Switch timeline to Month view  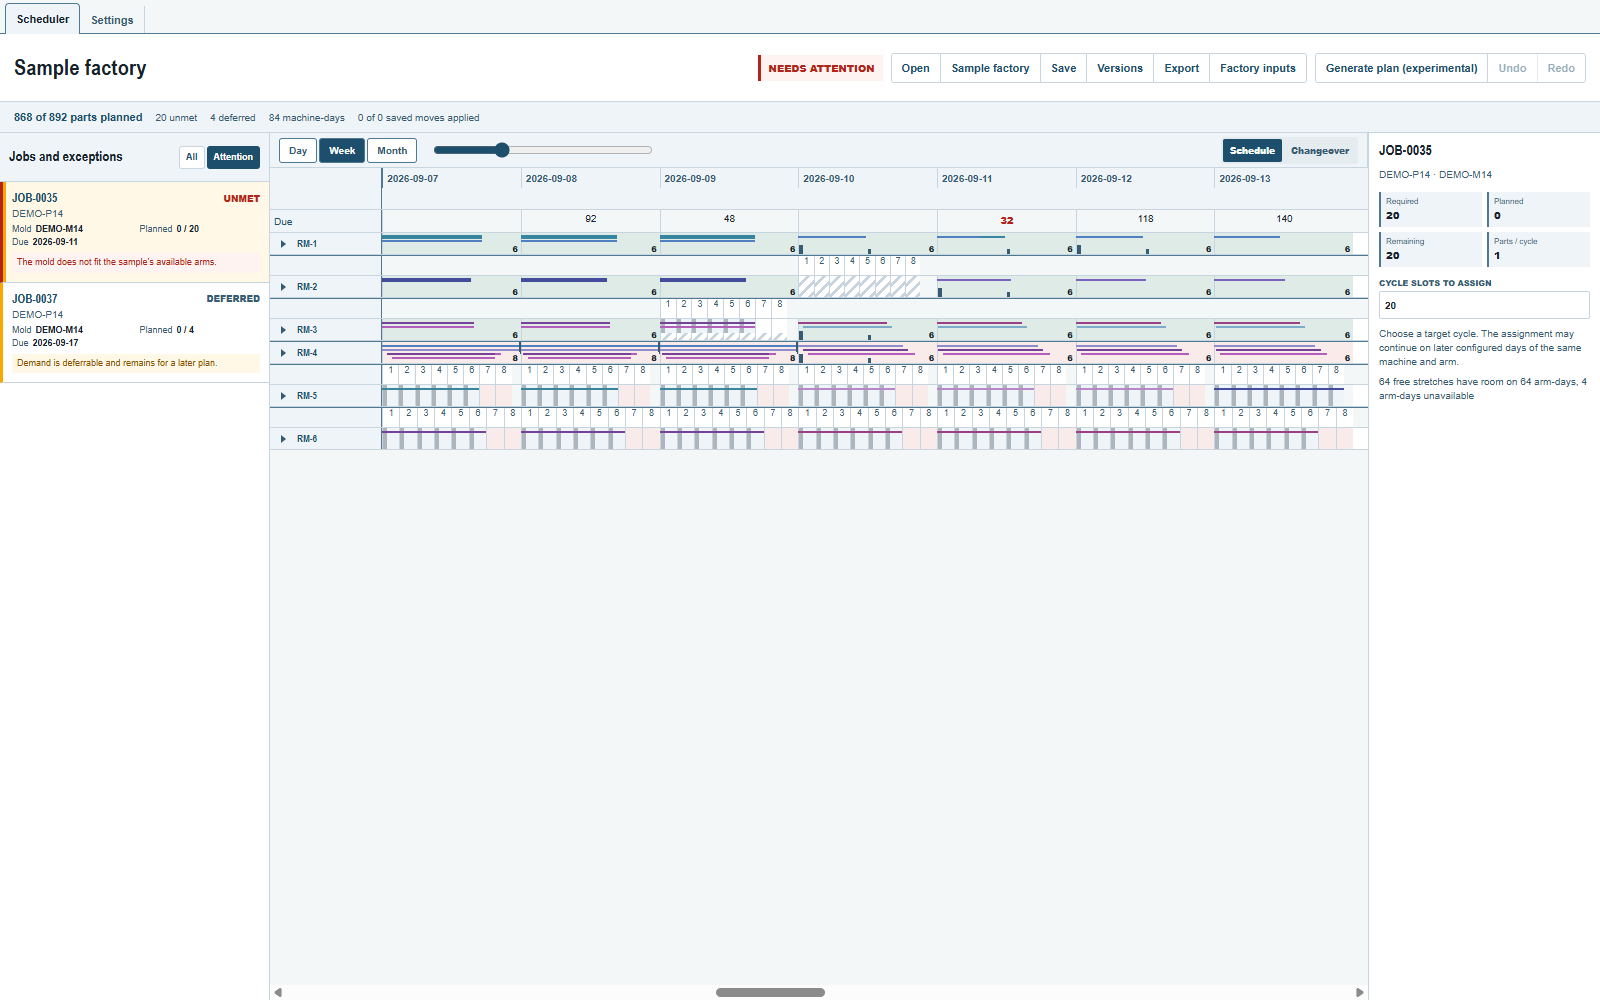click(x=392, y=151)
